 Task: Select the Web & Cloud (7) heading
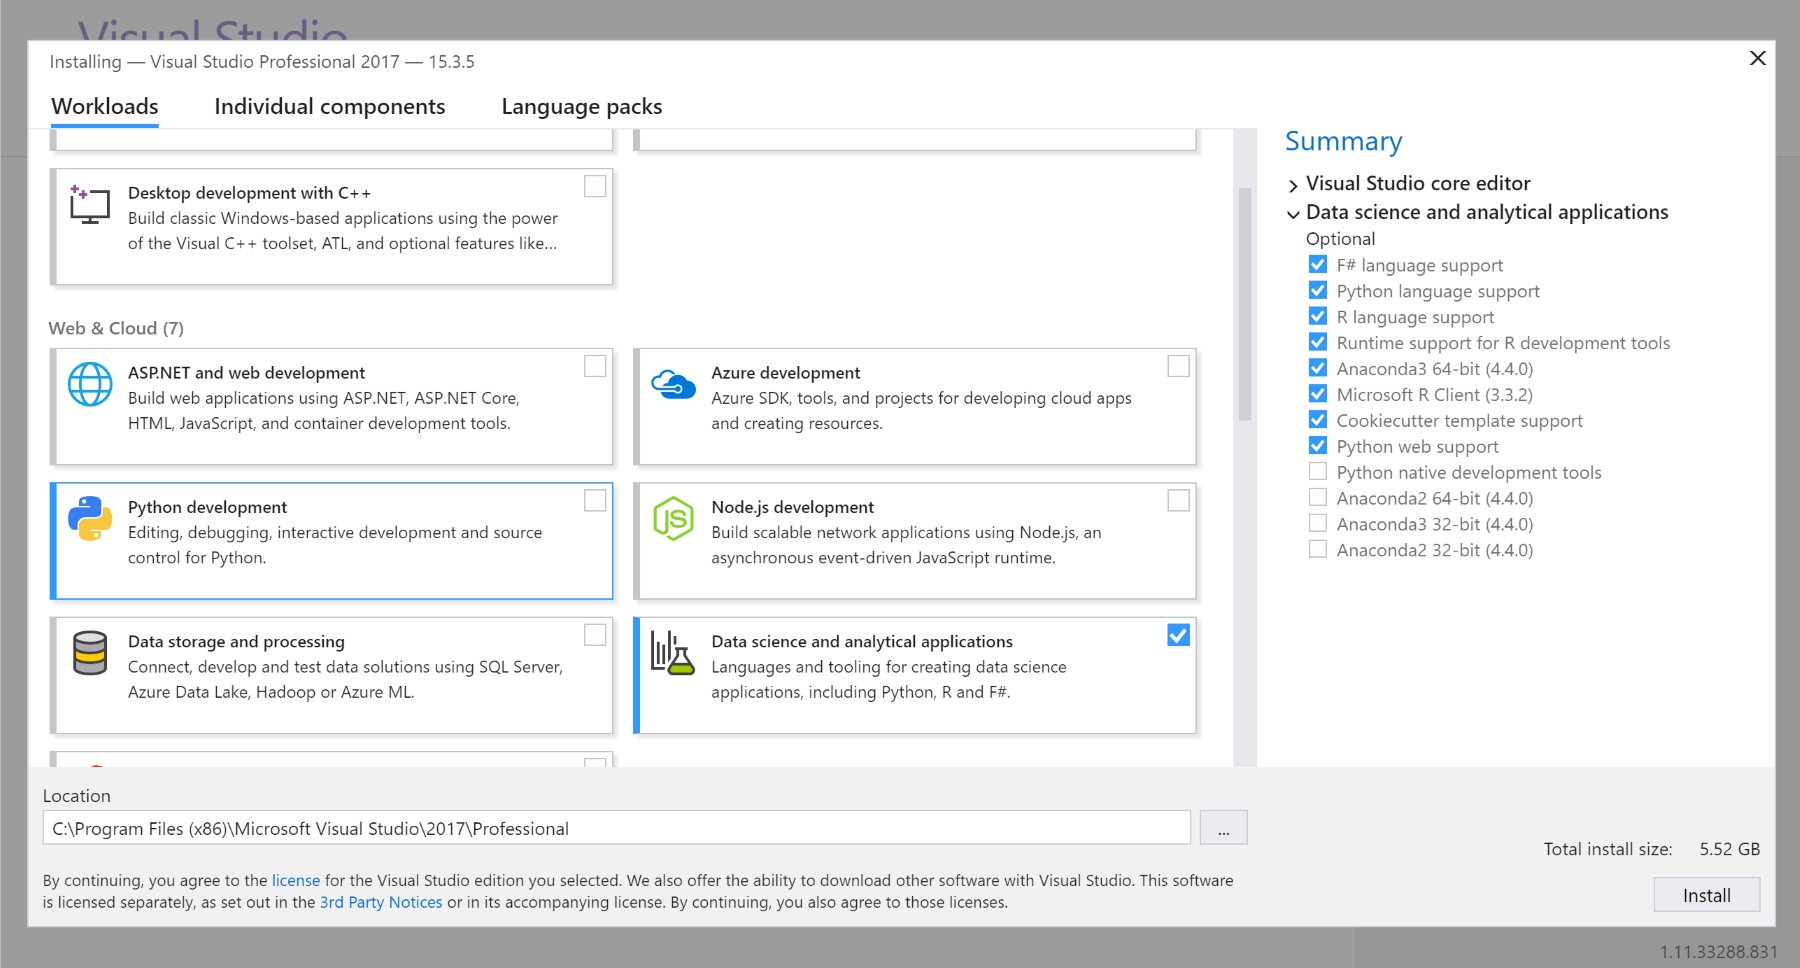(x=116, y=328)
